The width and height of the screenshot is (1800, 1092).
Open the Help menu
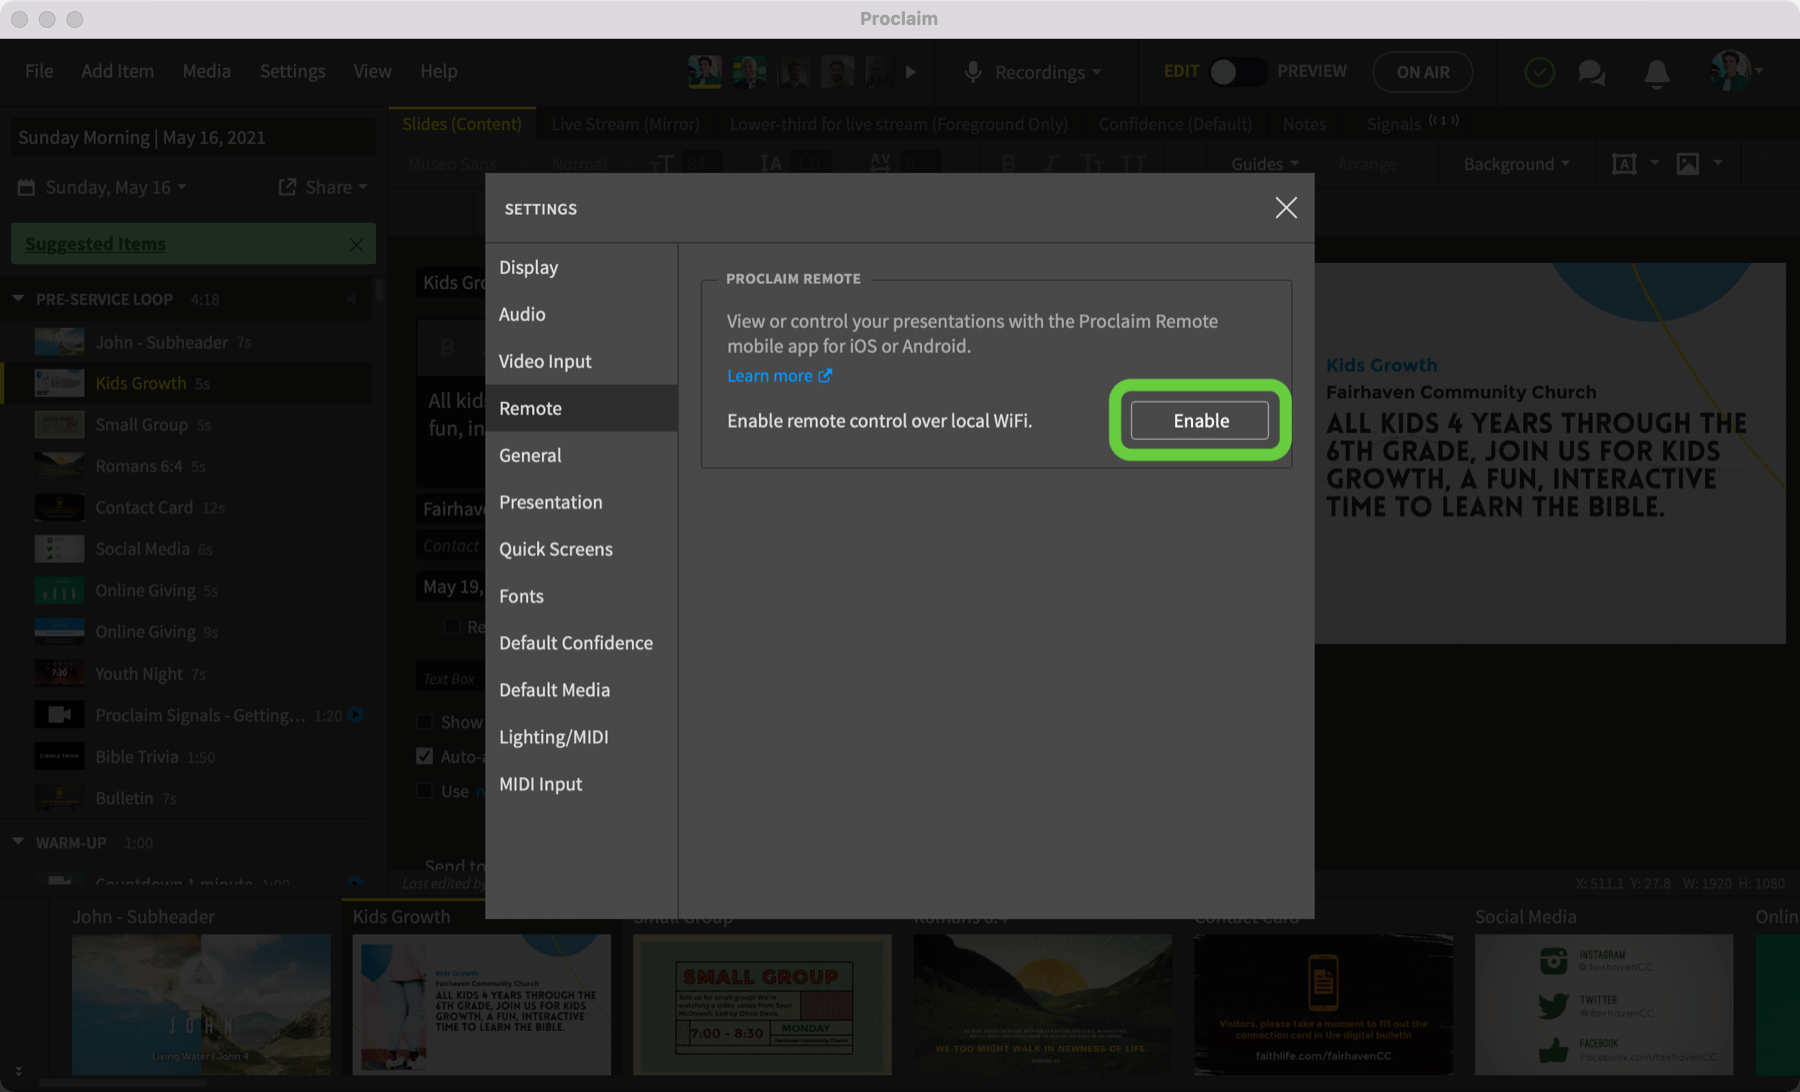tap(438, 71)
